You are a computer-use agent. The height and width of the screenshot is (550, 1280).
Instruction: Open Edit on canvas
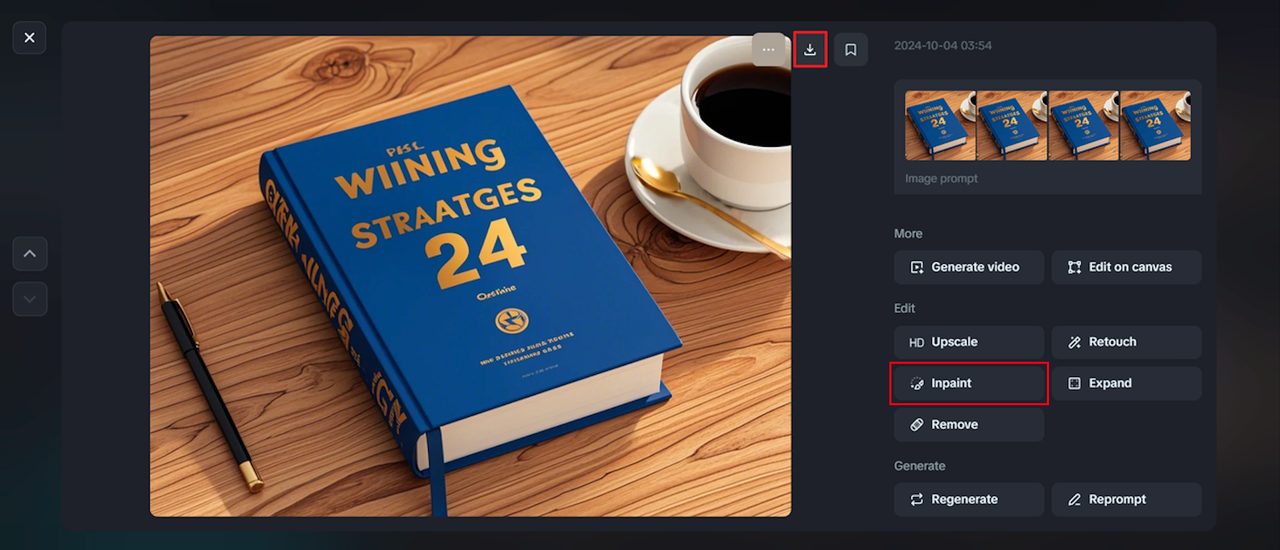[x=1126, y=267]
